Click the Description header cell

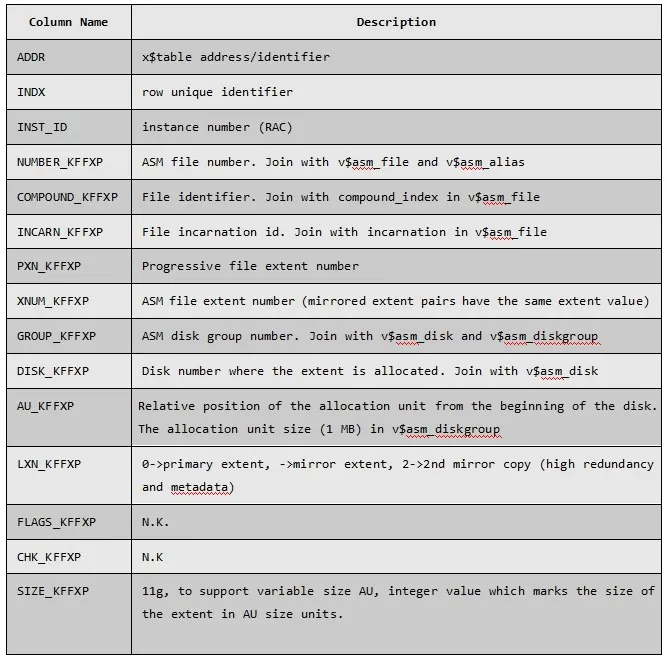tap(396, 22)
